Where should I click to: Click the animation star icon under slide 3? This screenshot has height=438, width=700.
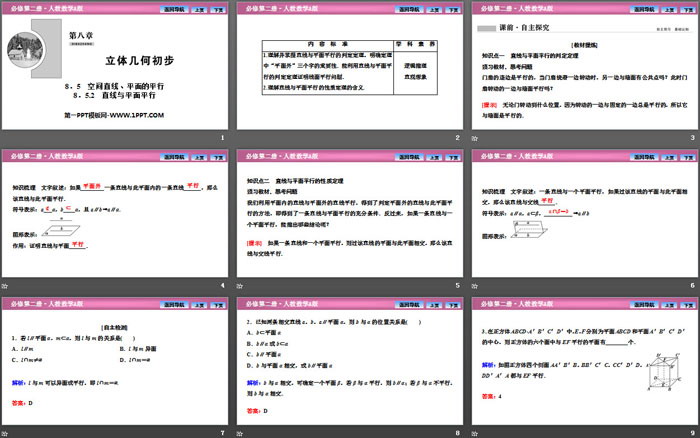click(x=475, y=138)
